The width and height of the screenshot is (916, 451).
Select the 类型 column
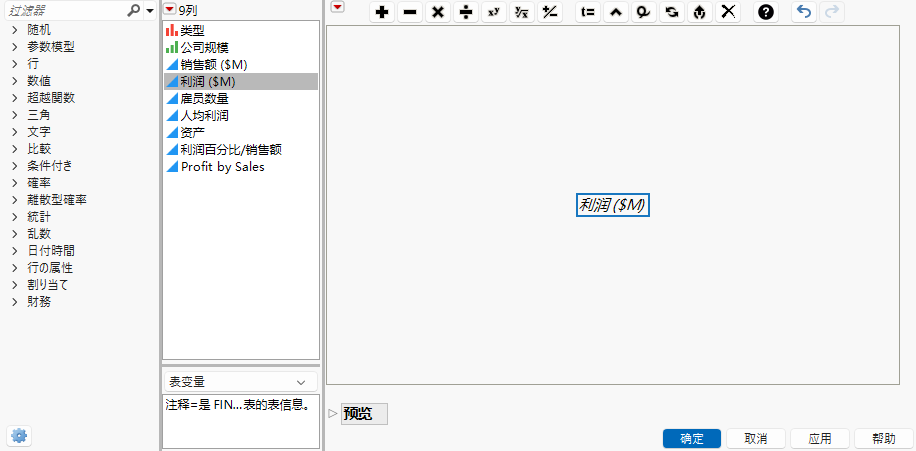(x=241, y=30)
